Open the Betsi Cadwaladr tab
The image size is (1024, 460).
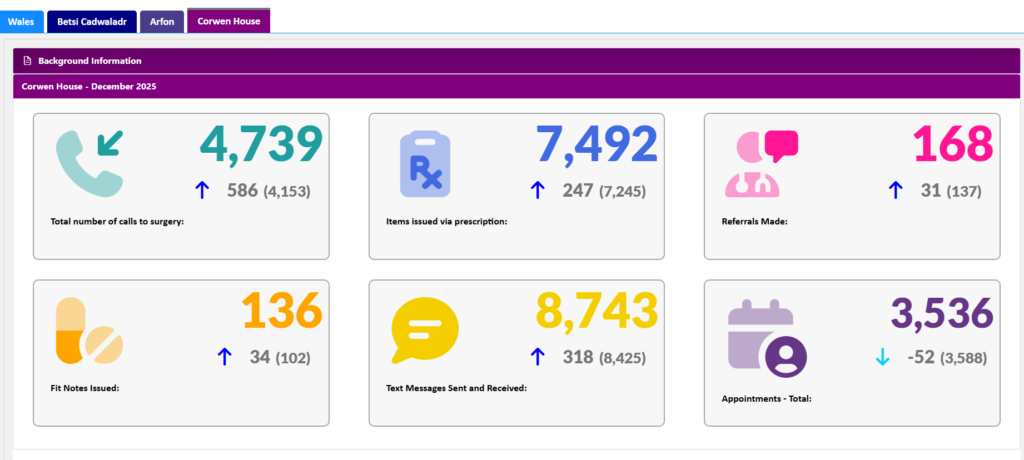[89, 20]
